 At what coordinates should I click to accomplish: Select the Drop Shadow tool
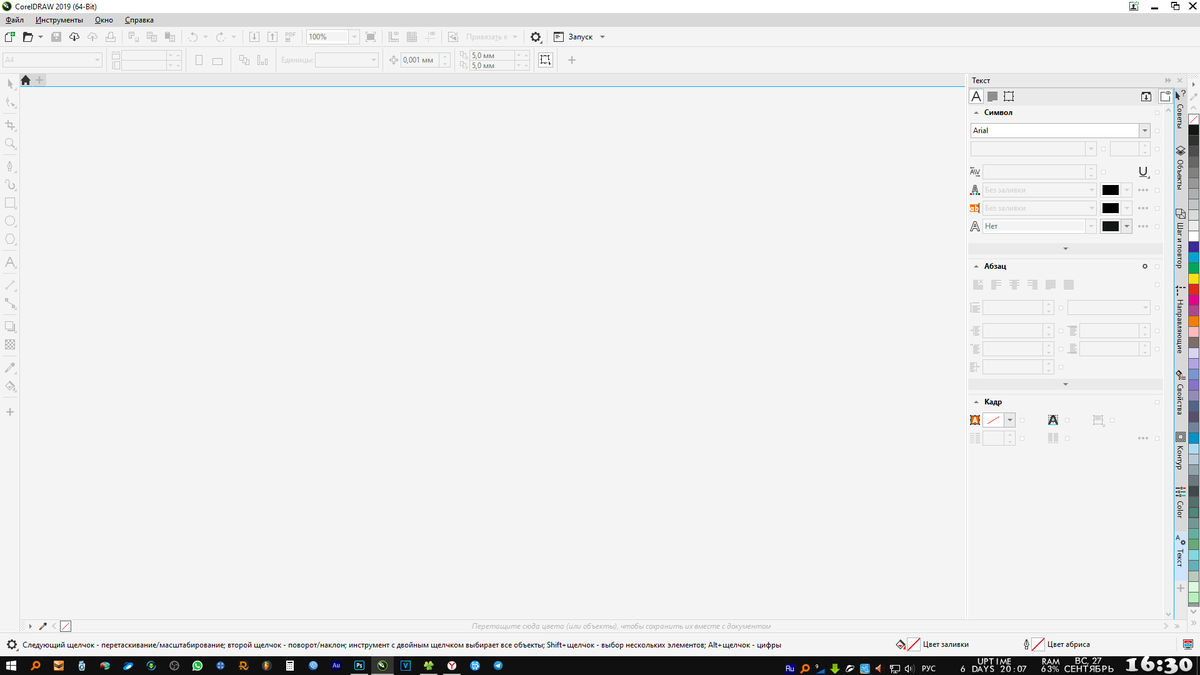point(10,326)
